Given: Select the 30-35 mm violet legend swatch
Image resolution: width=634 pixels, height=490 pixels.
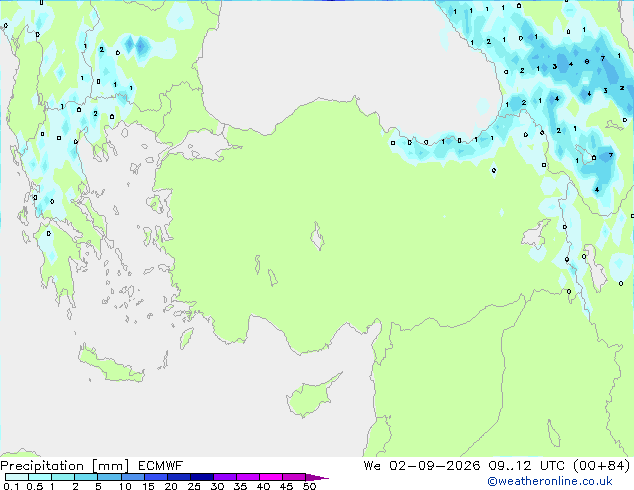Looking at the screenshot, I should coord(225,477).
